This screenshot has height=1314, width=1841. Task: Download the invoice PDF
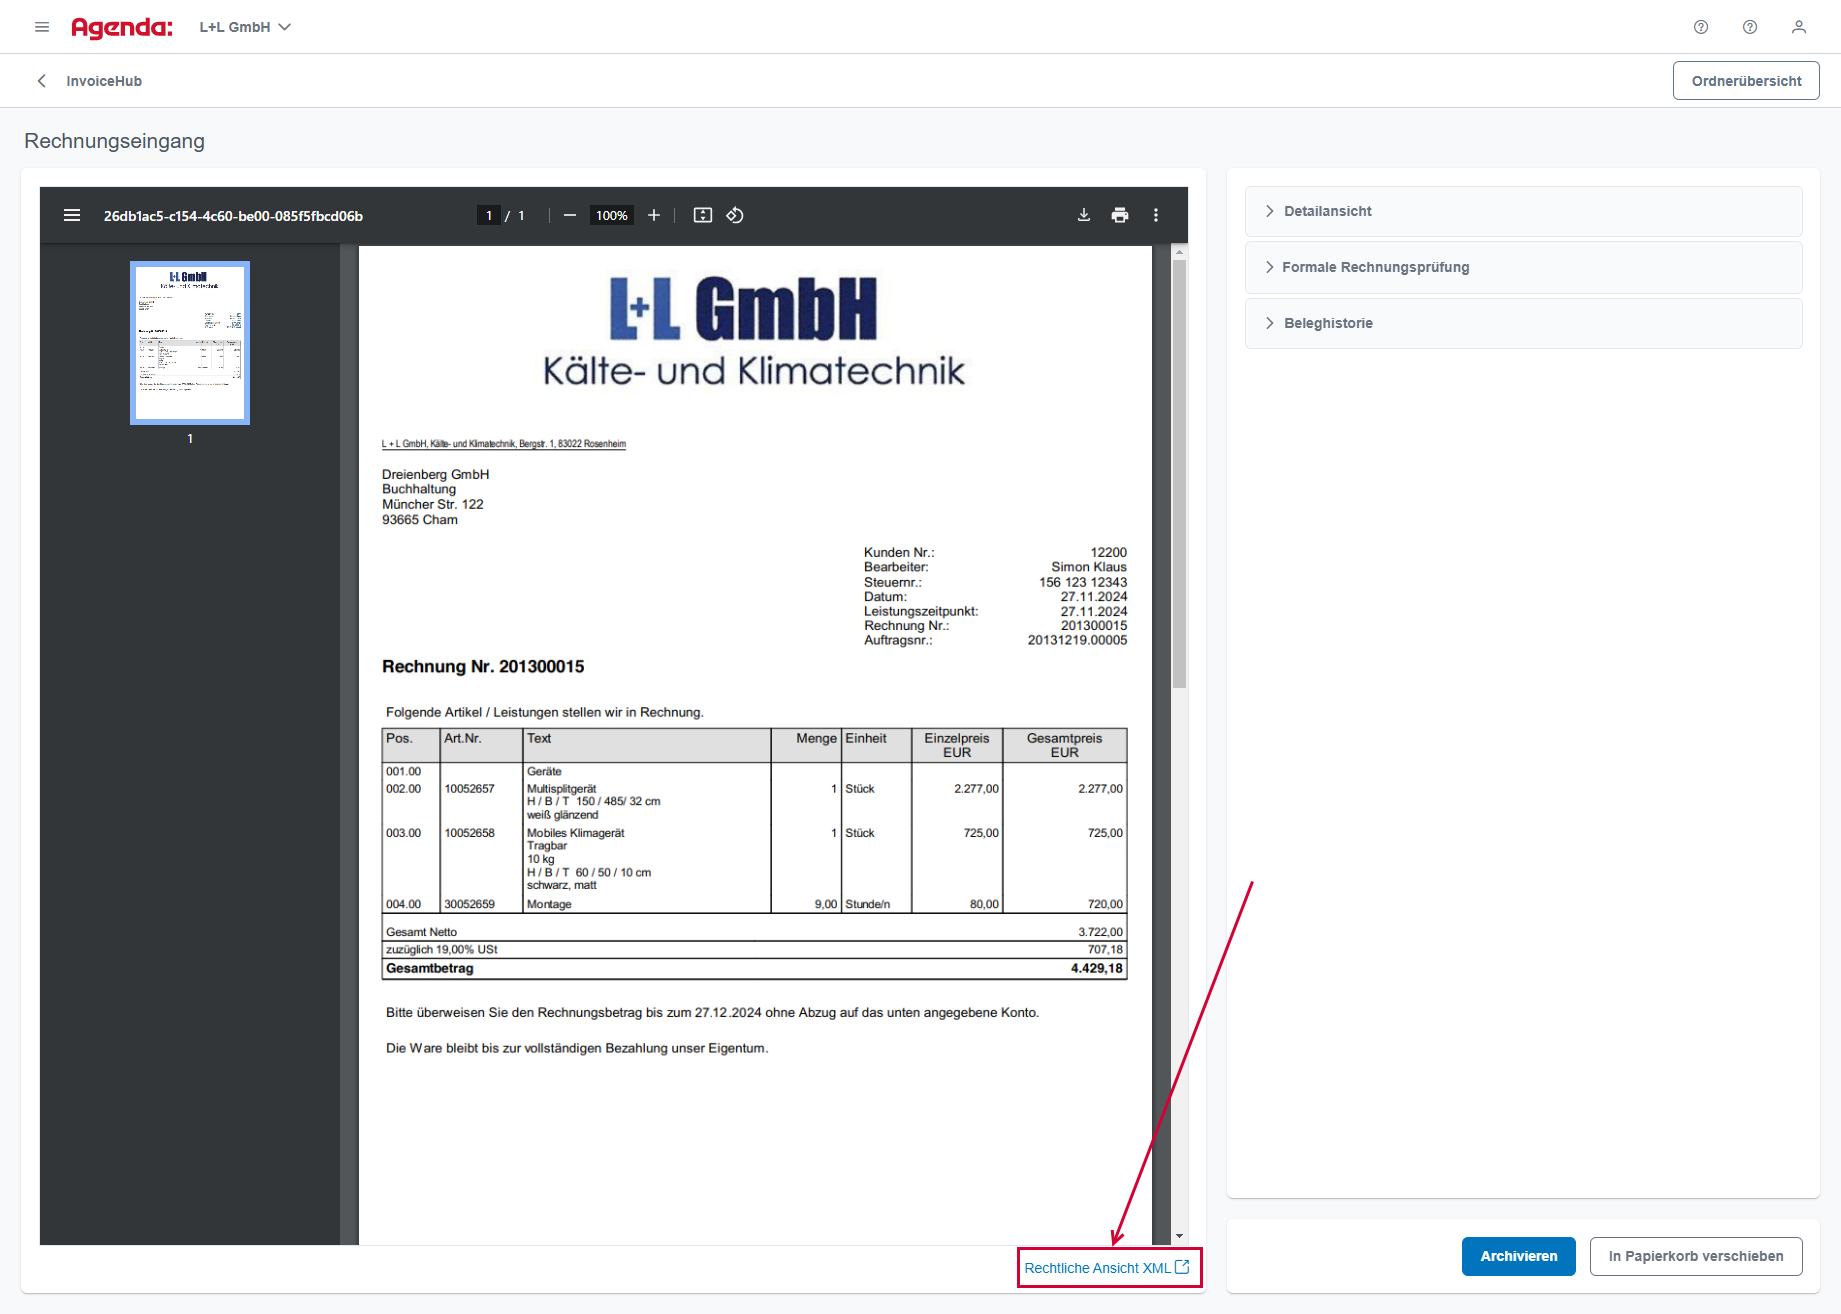pos(1084,215)
